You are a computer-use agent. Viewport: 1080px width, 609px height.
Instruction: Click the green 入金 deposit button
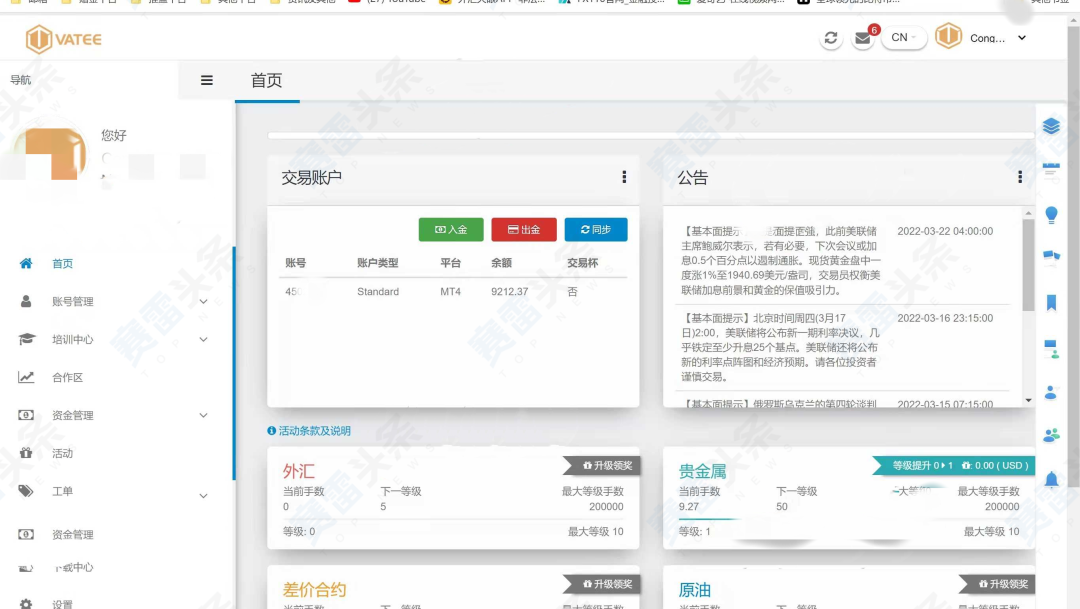coord(450,229)
